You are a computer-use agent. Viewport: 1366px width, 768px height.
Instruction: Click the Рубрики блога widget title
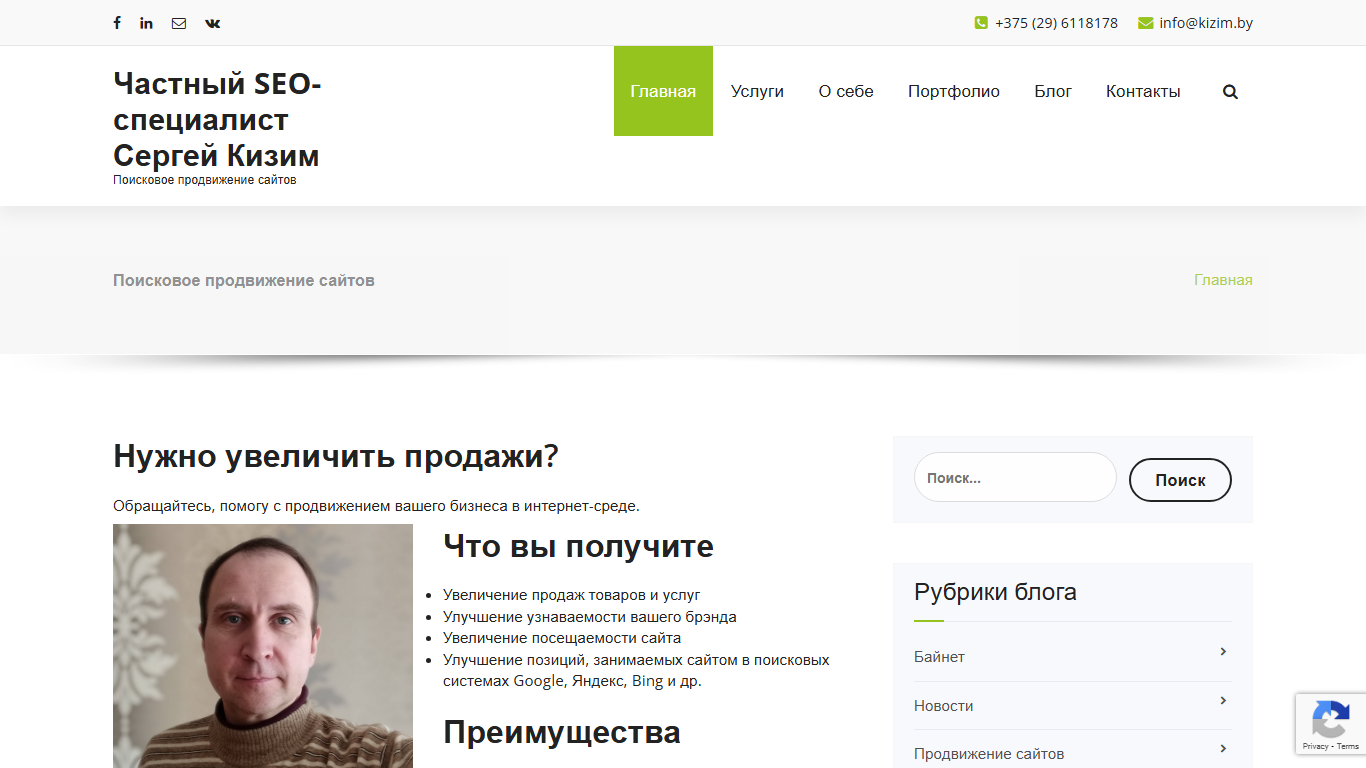[x=995, y=592]
